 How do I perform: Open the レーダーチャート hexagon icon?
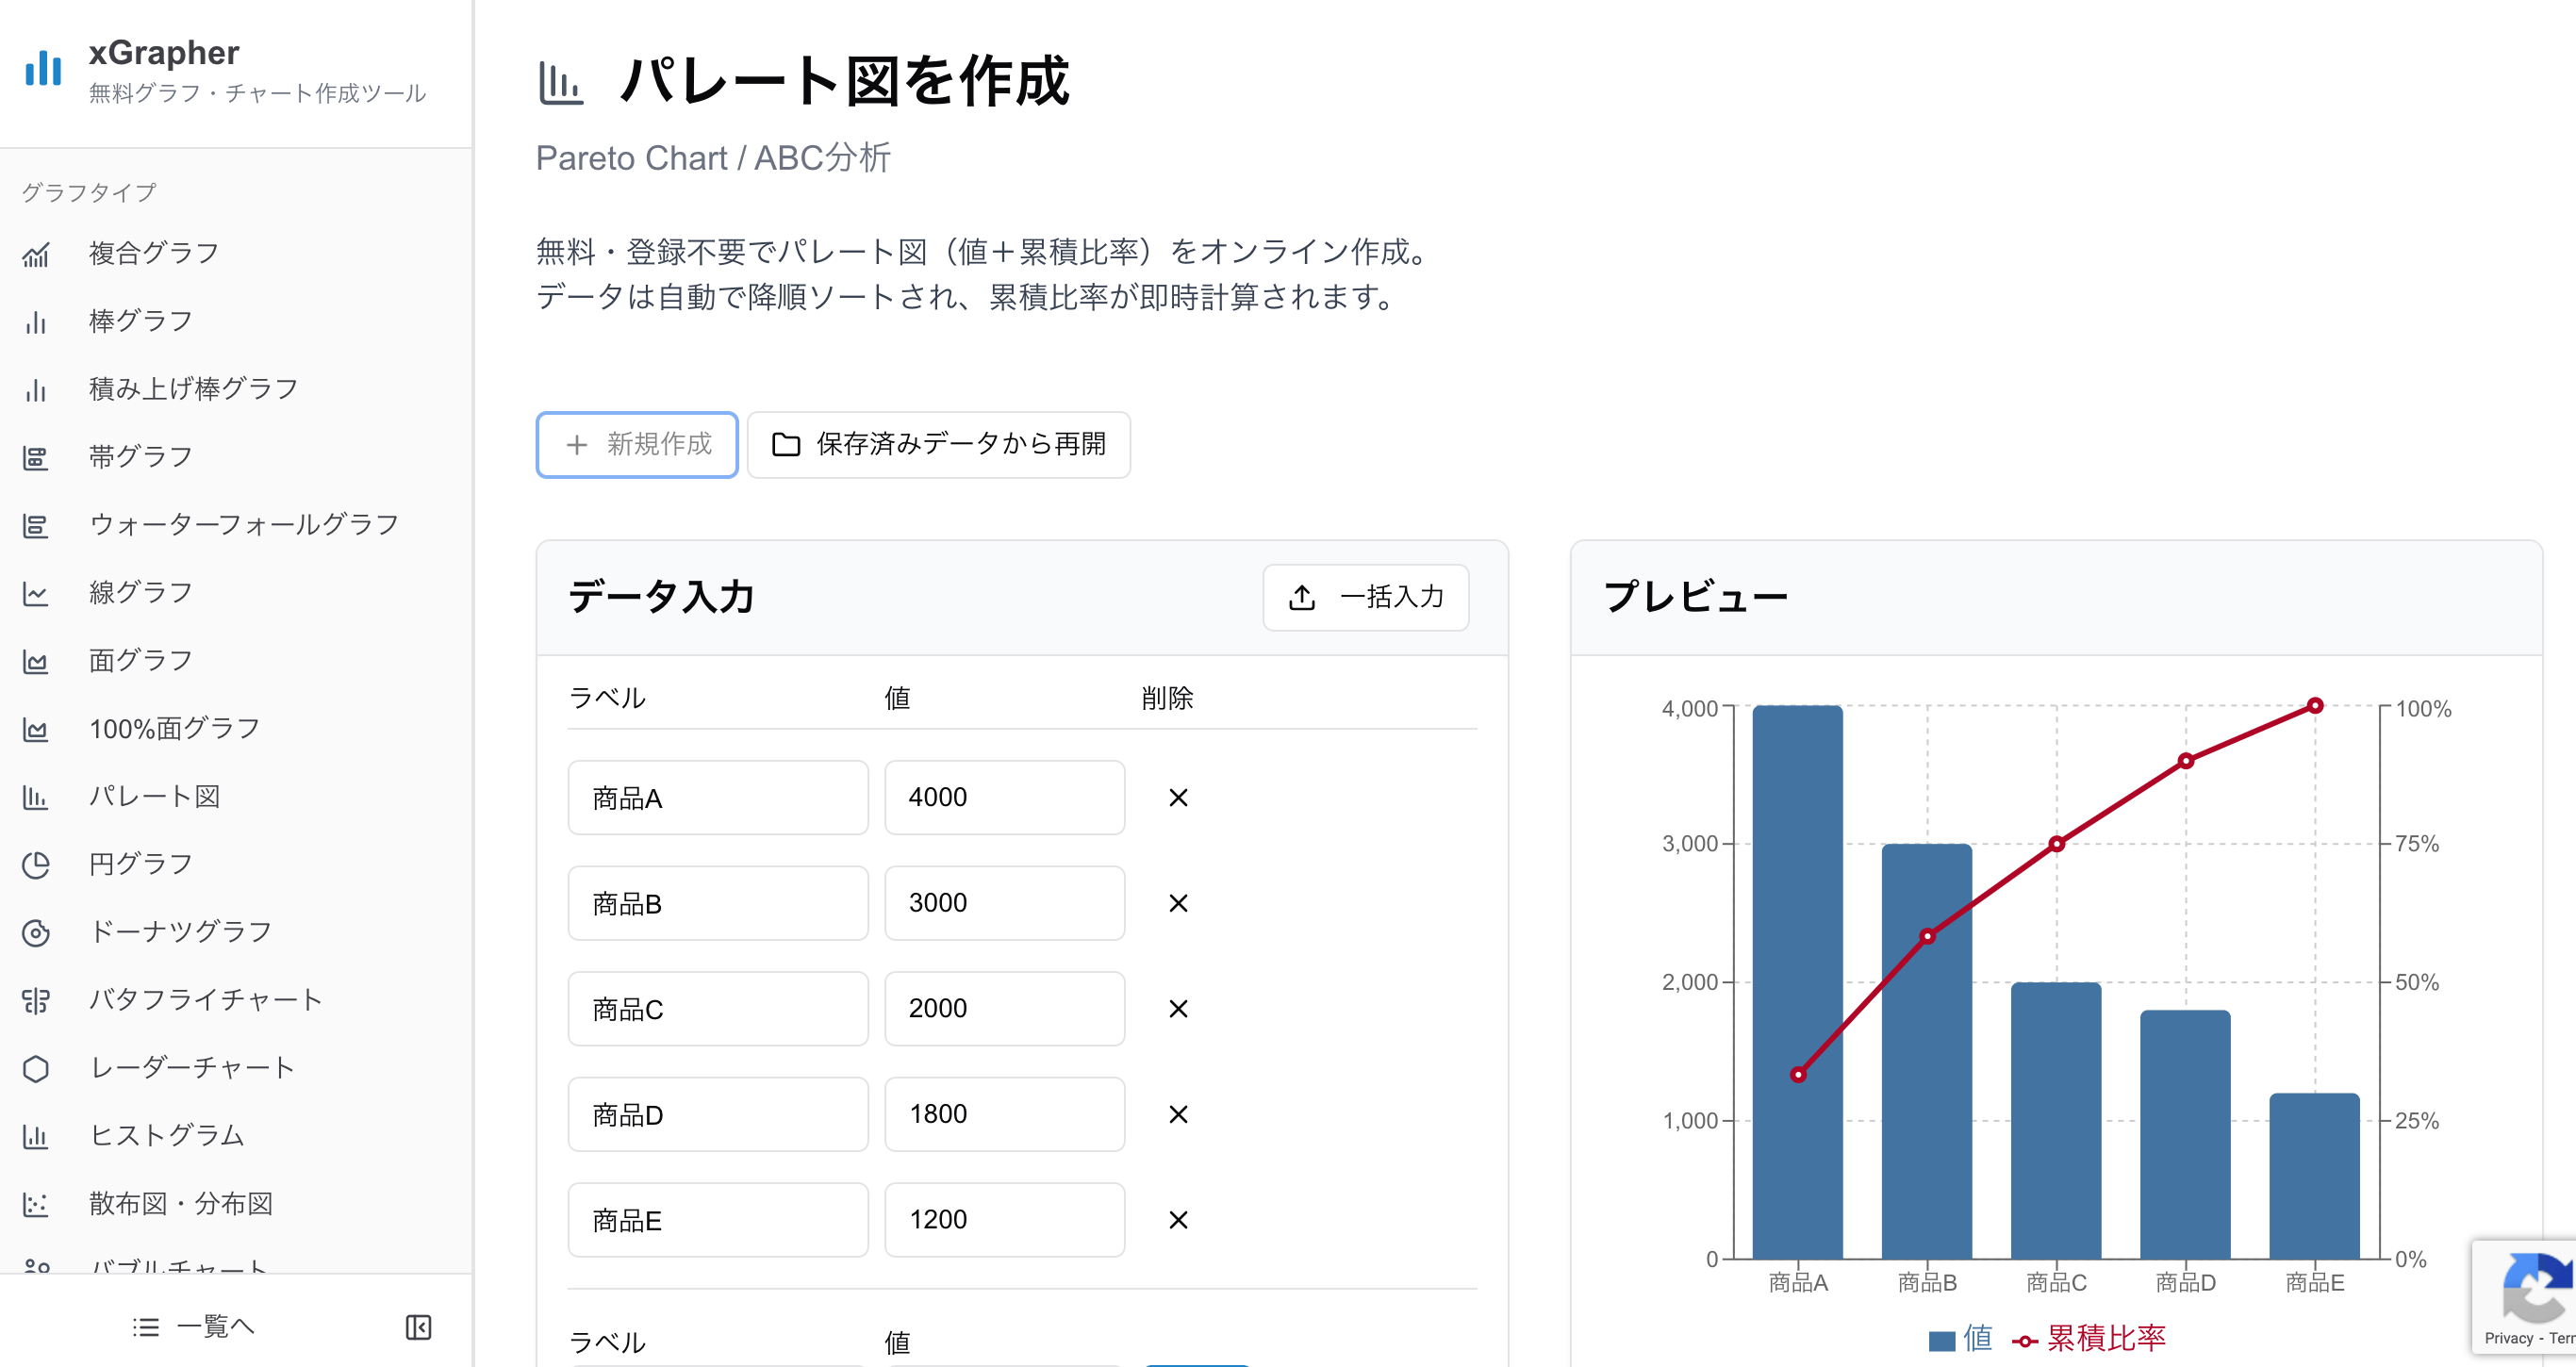(36, 1068)
